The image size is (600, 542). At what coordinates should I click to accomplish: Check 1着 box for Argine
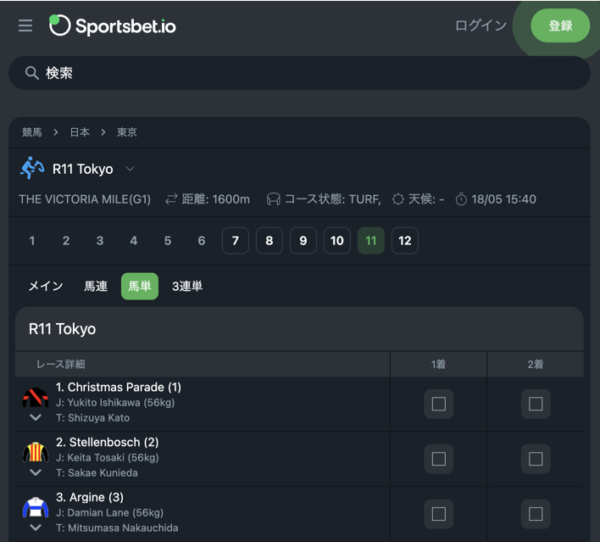(439, 514)
